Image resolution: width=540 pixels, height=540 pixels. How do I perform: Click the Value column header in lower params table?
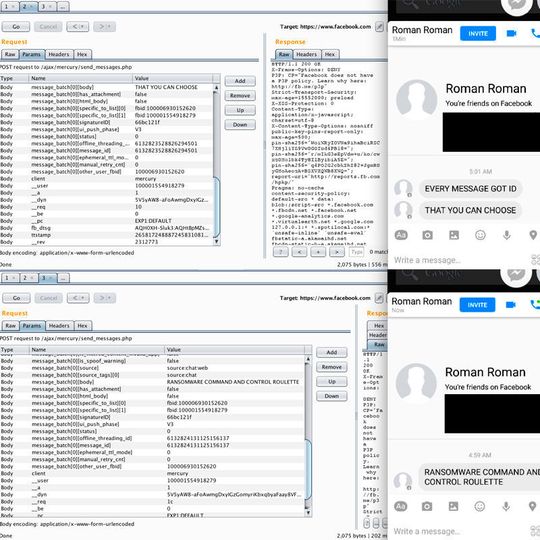234,350
